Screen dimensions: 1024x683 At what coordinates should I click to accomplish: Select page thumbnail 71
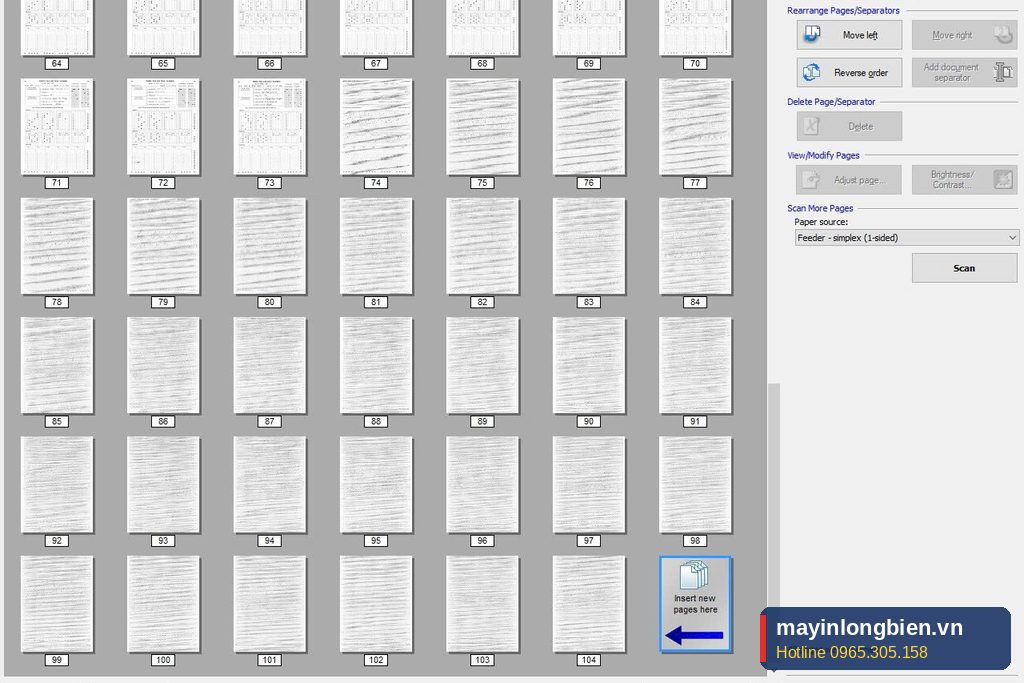click(57, 127)
